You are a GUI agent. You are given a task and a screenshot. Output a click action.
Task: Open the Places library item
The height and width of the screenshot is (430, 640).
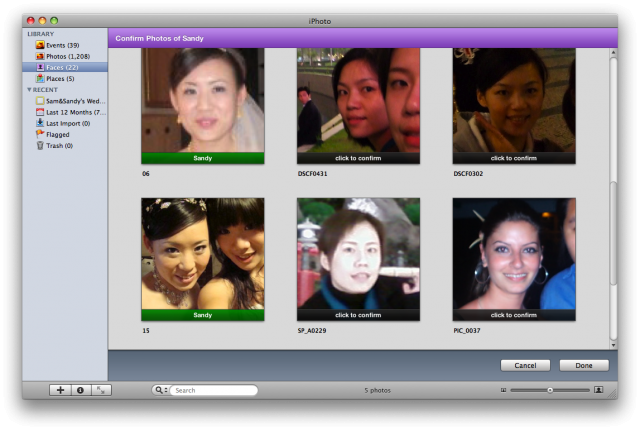tap(61, 78)
